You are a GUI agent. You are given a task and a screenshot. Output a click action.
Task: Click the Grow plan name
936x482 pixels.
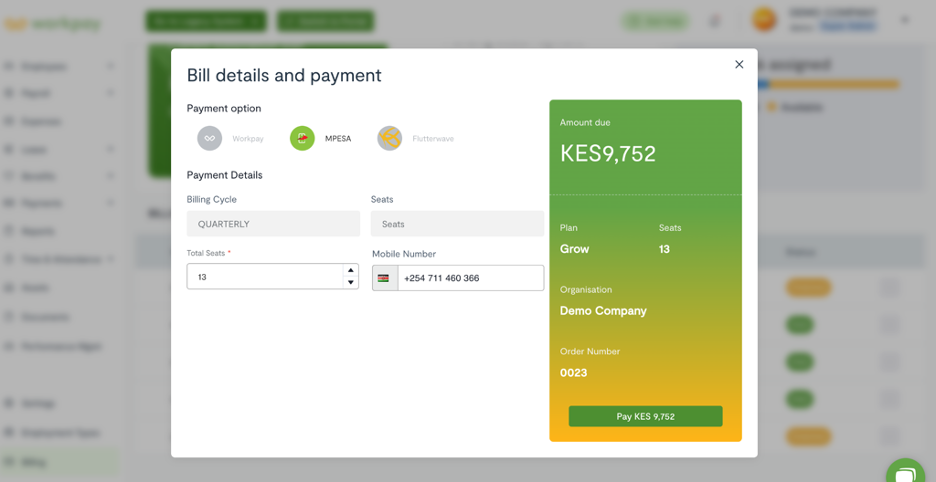pos(574,249)
